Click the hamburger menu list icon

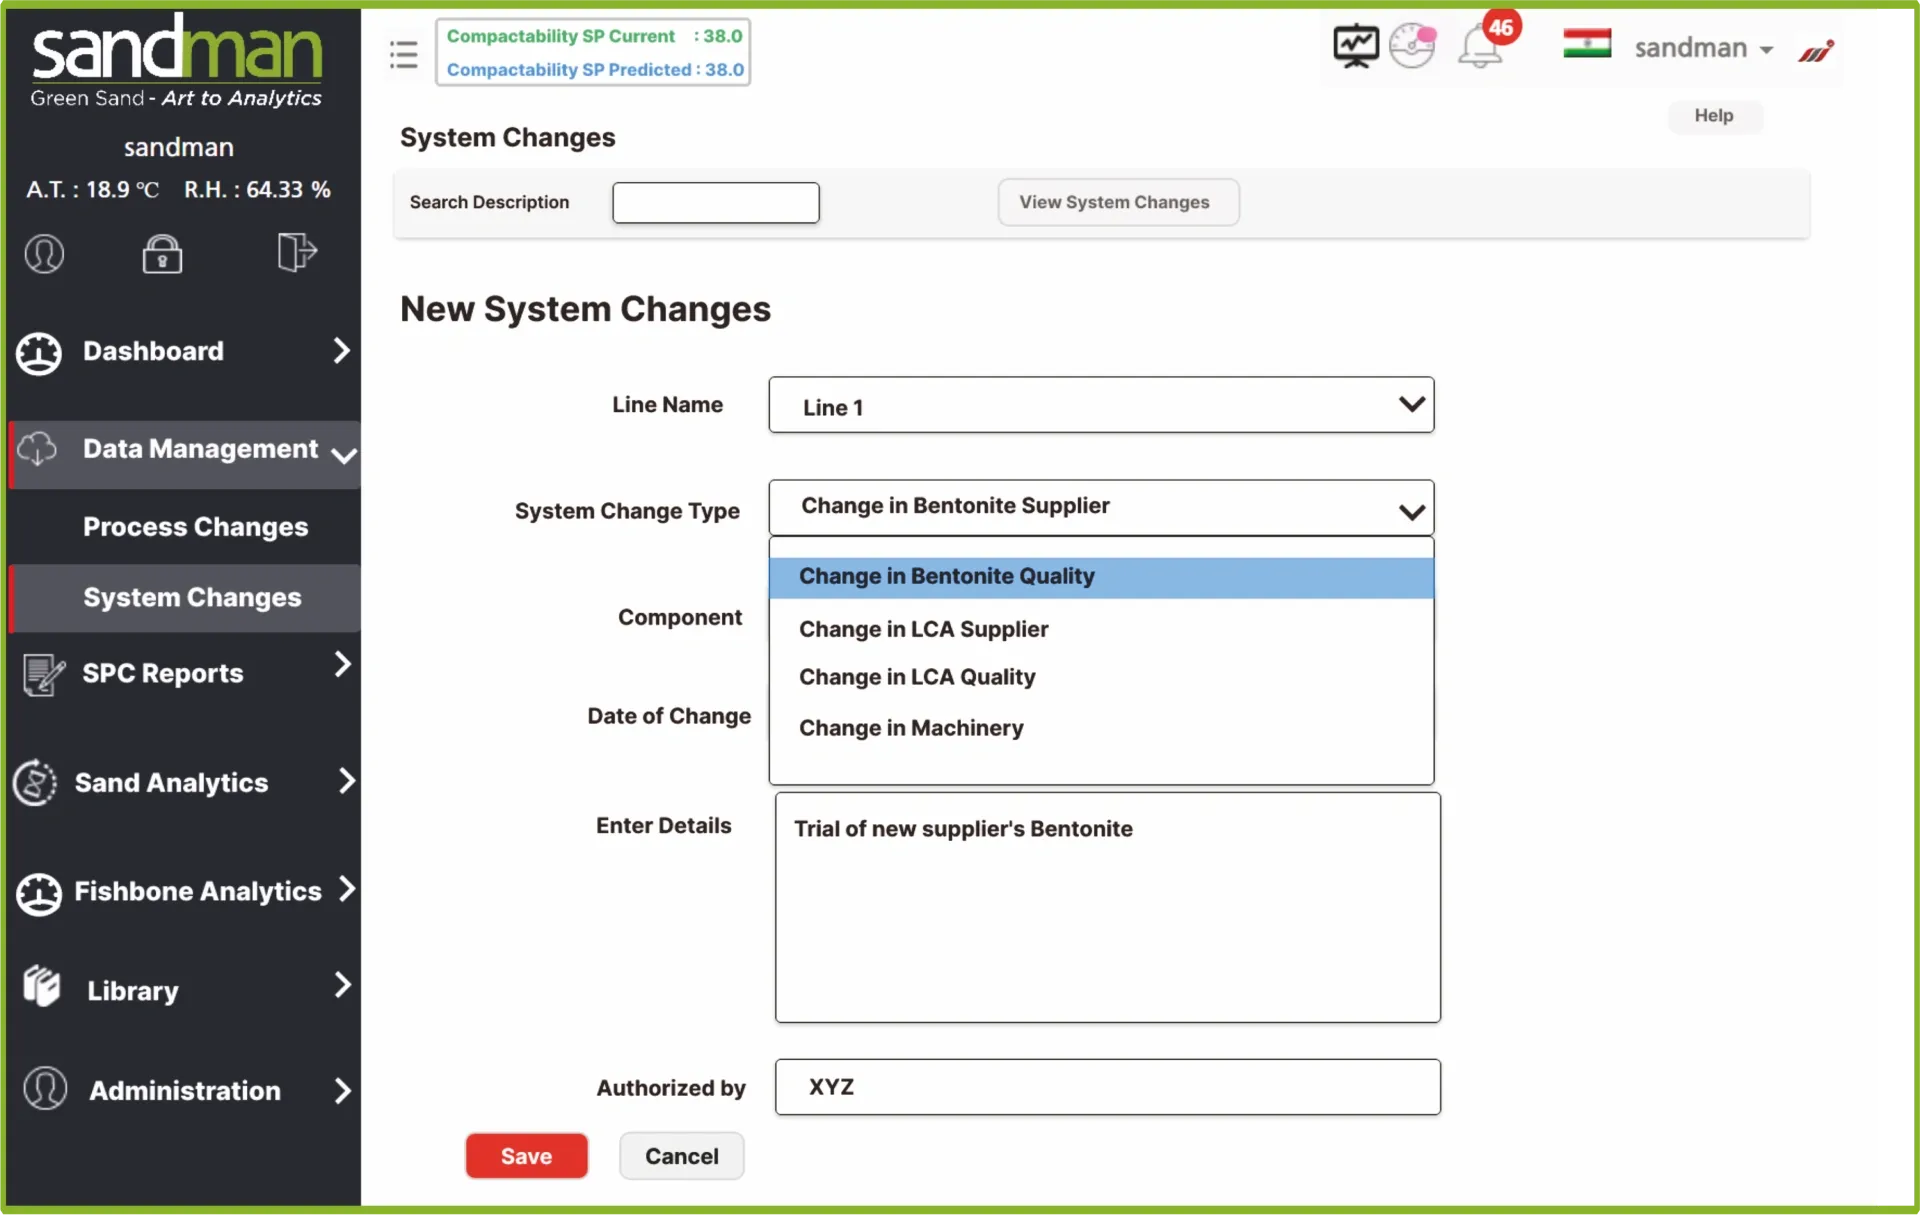click(x=403, y=54)
